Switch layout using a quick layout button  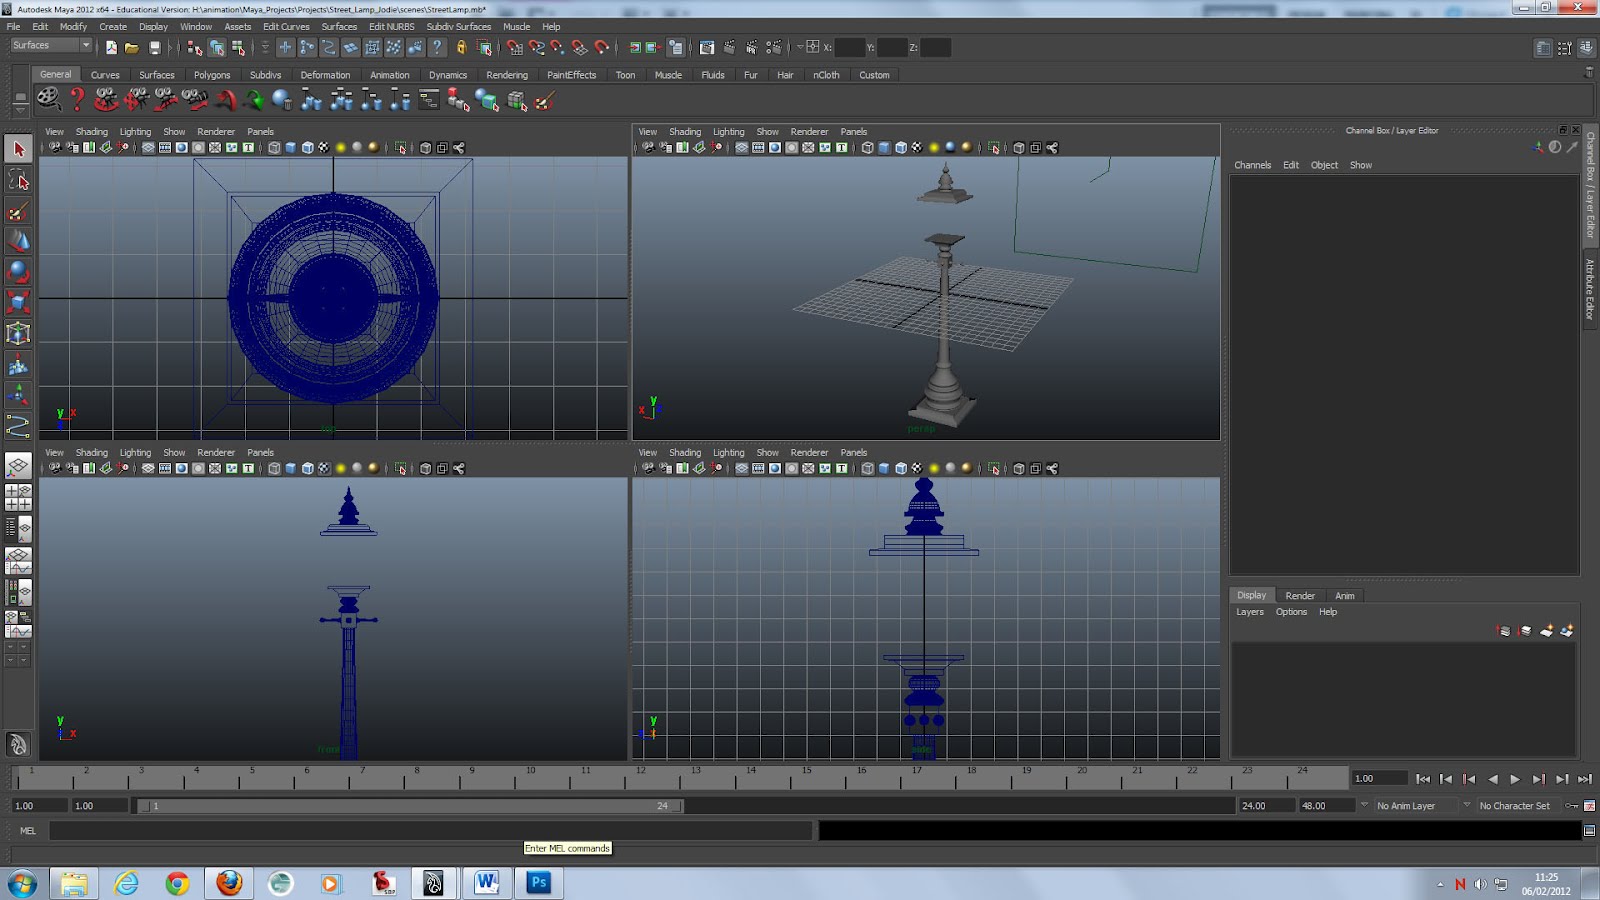coord(18,497)
